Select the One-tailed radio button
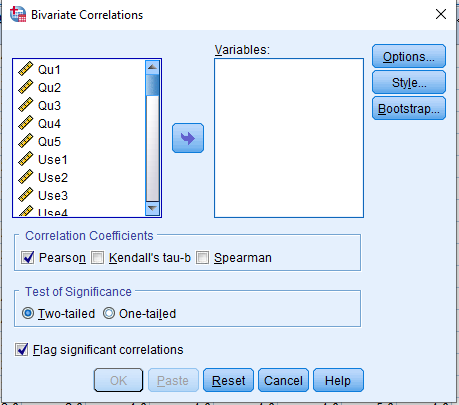 (x=109, y=313)
